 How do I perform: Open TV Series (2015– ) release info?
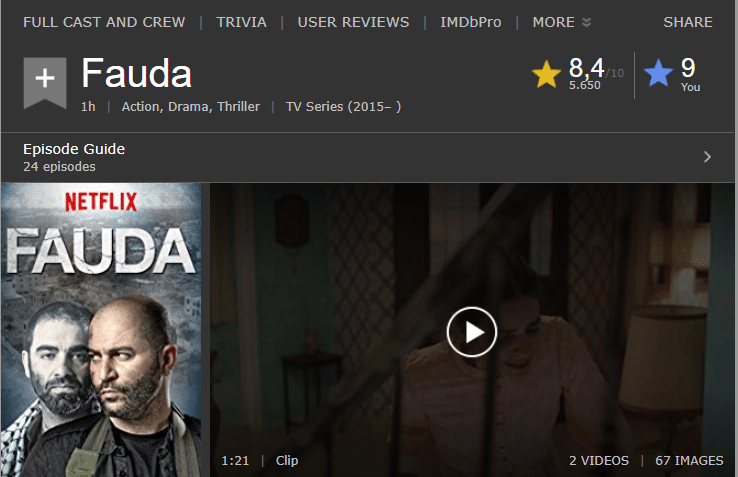344,107
